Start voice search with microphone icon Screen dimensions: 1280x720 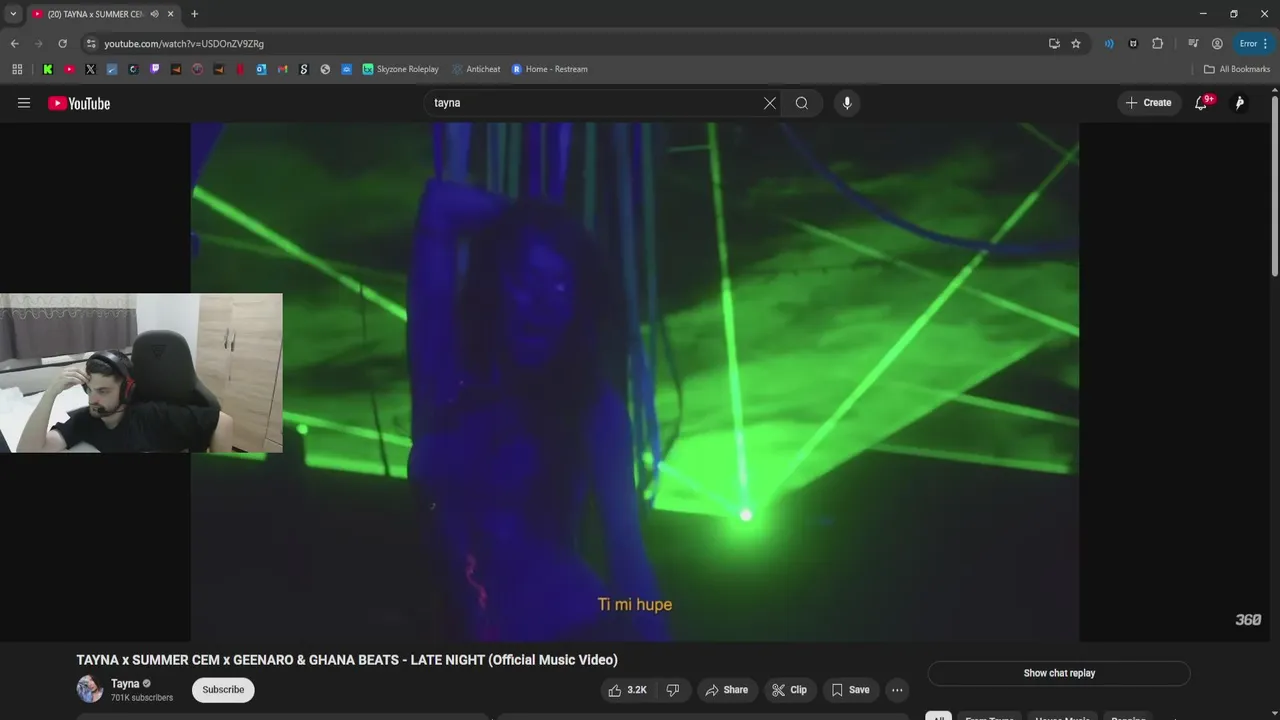847,103
